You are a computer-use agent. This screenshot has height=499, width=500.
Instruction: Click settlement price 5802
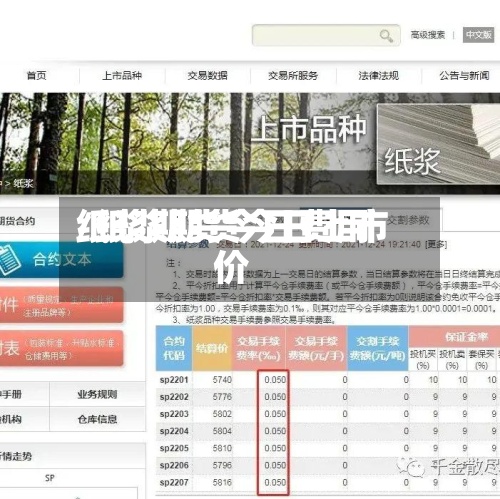(222, 414)
